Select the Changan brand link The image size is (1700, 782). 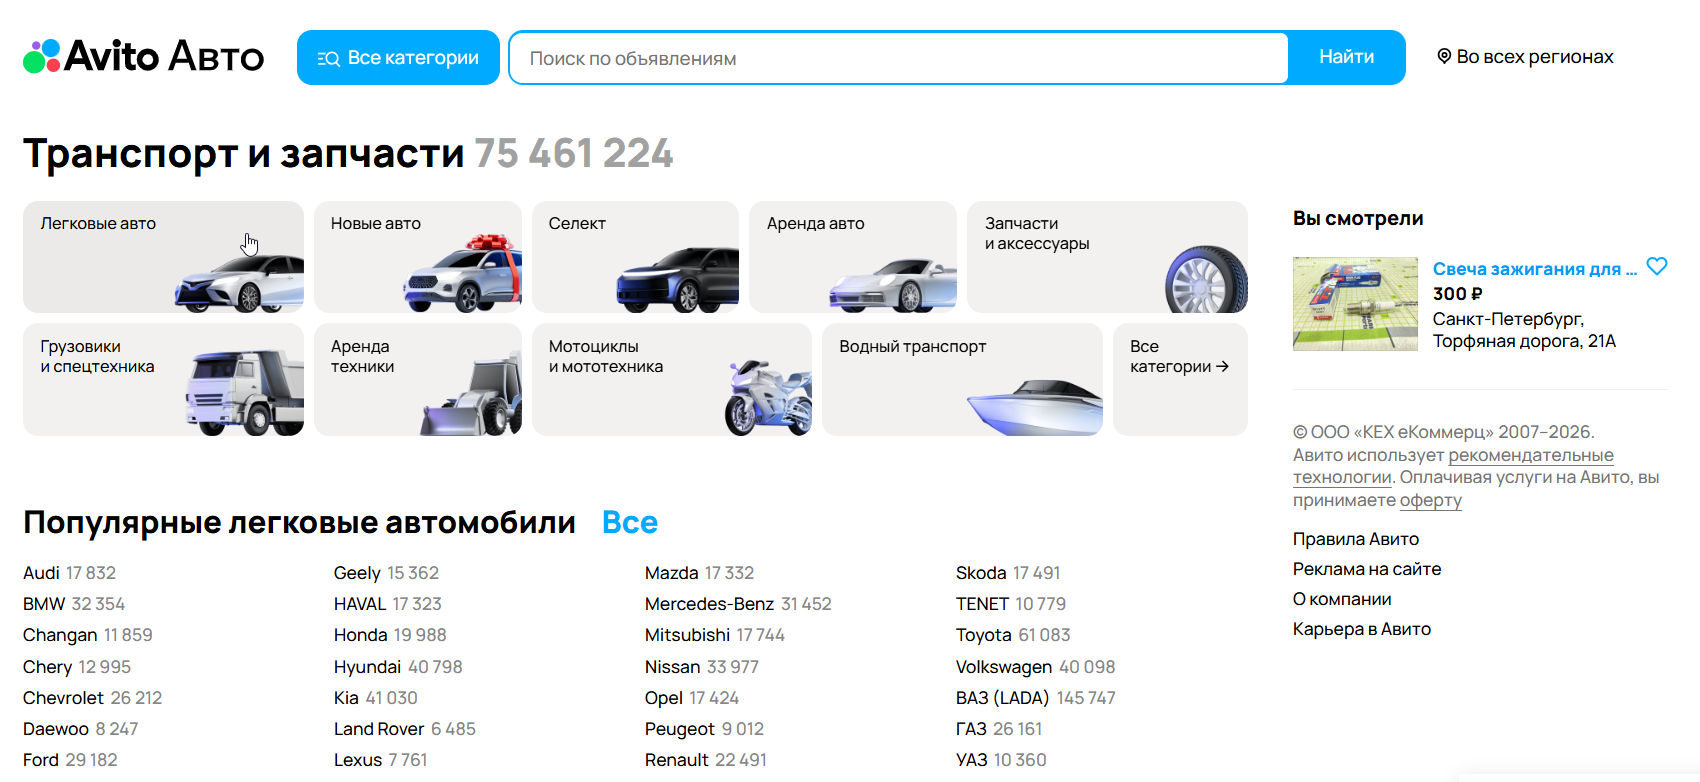coord(60,635)
